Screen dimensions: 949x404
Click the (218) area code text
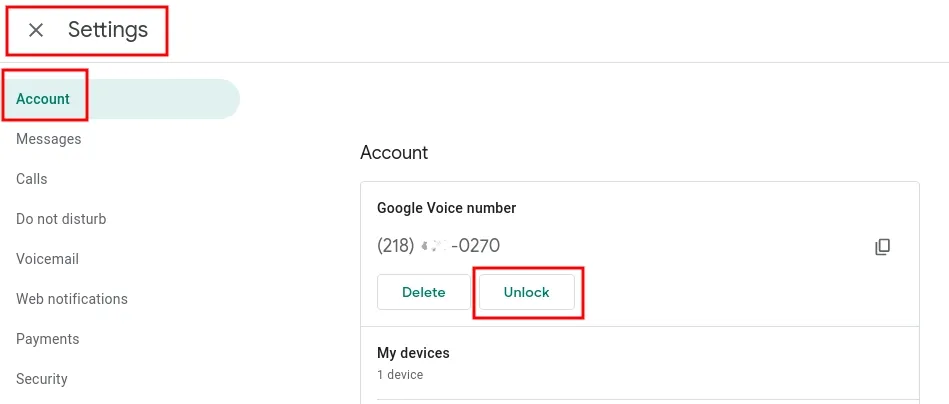[x=396, y=246]
